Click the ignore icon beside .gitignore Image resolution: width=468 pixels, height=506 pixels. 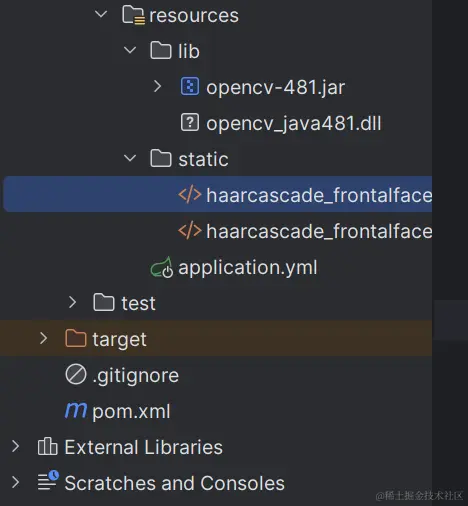(x=76, y=374)
